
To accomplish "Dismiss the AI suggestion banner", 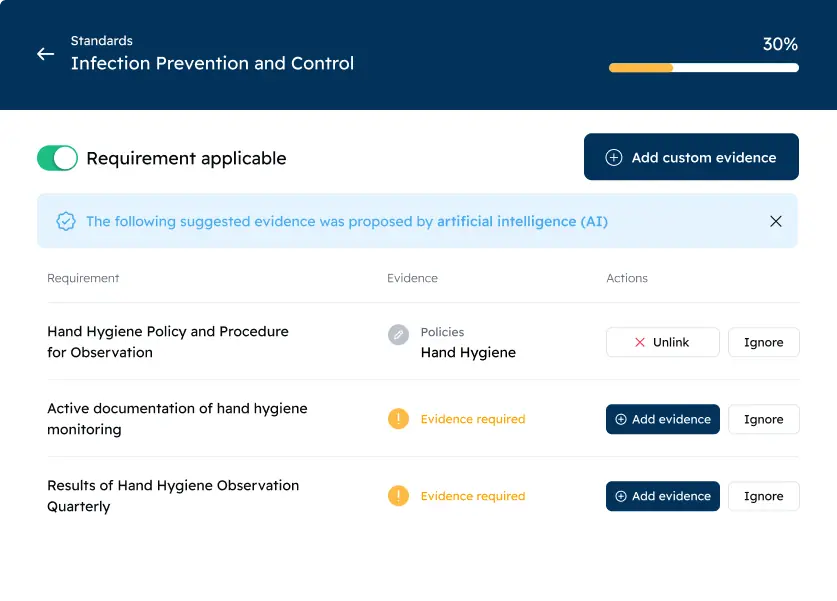I will click(776, 221).
